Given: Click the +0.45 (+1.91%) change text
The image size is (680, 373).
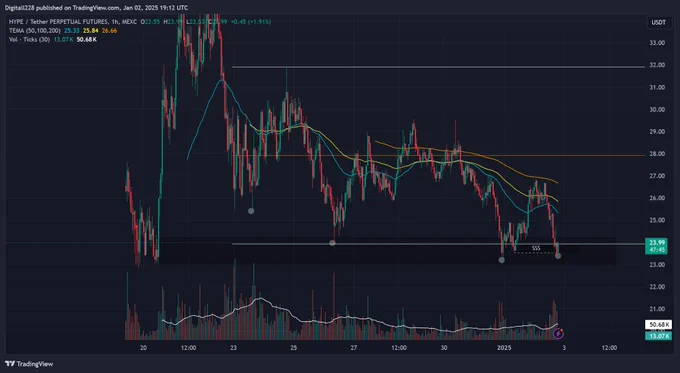Looking at the screenshot, I should pyautogui.click(x=250, y=21).
